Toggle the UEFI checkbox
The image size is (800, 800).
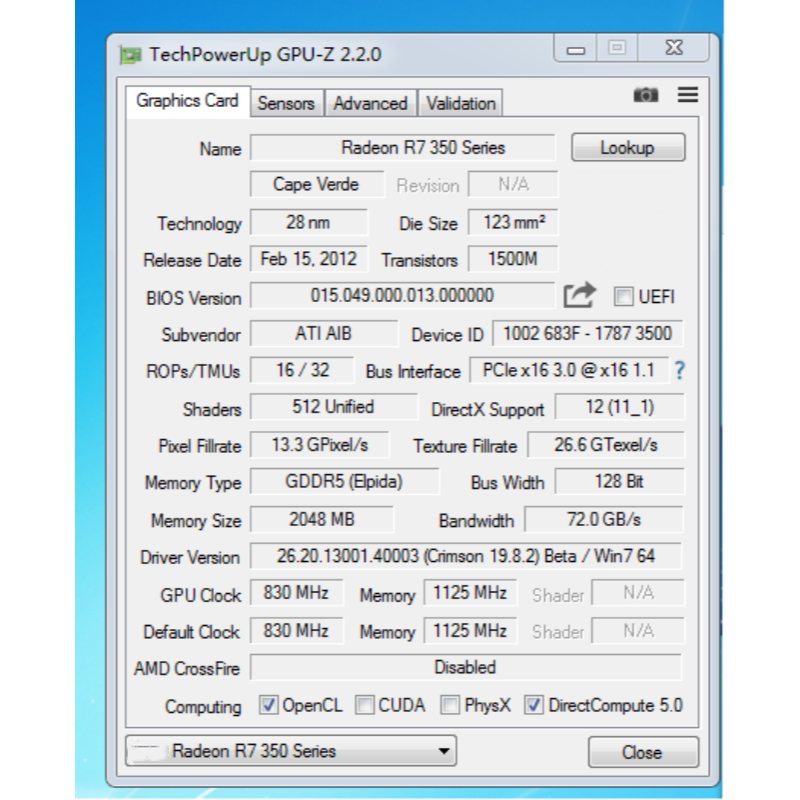[623, 296]
